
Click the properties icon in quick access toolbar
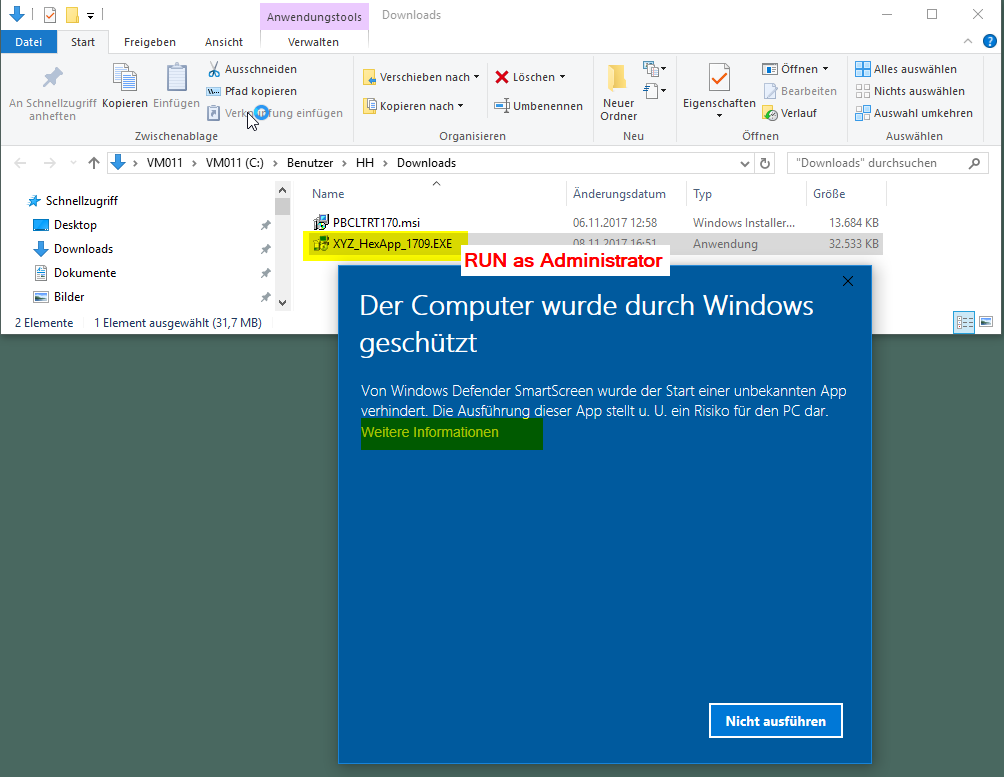[50, 14]
